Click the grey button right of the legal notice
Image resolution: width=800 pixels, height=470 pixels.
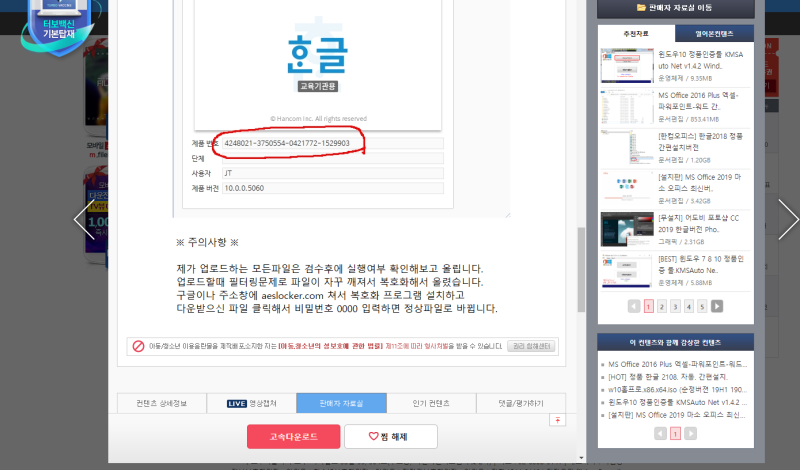pyautogui.click(x=531, y=346)
